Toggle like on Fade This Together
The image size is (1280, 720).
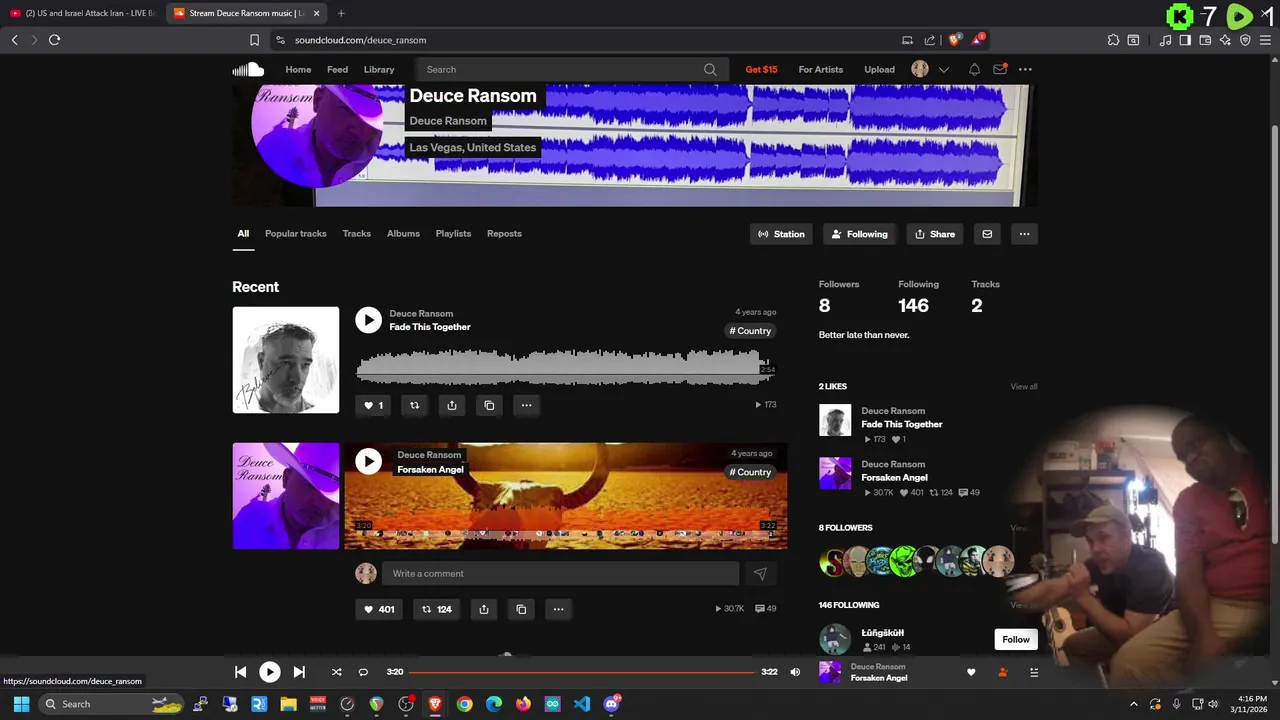tap(373, 405)
